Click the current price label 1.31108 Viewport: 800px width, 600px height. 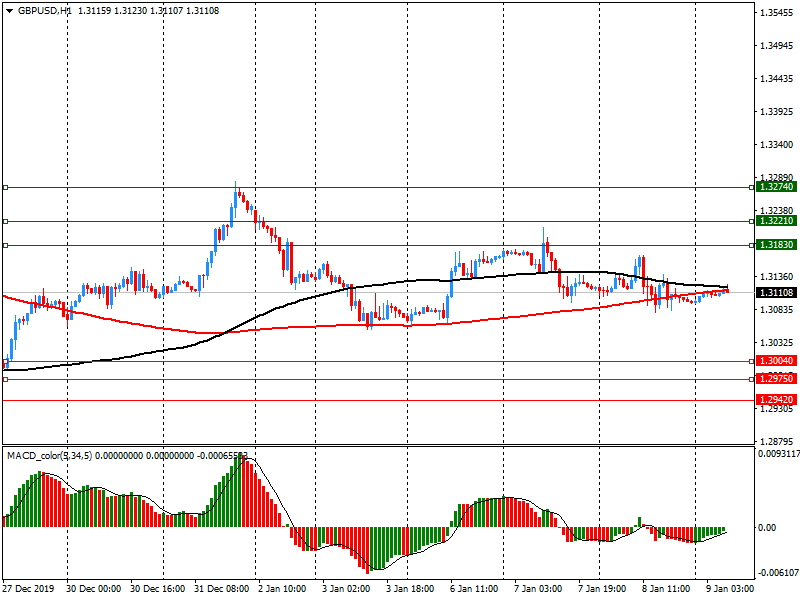[x=776, y=293]
